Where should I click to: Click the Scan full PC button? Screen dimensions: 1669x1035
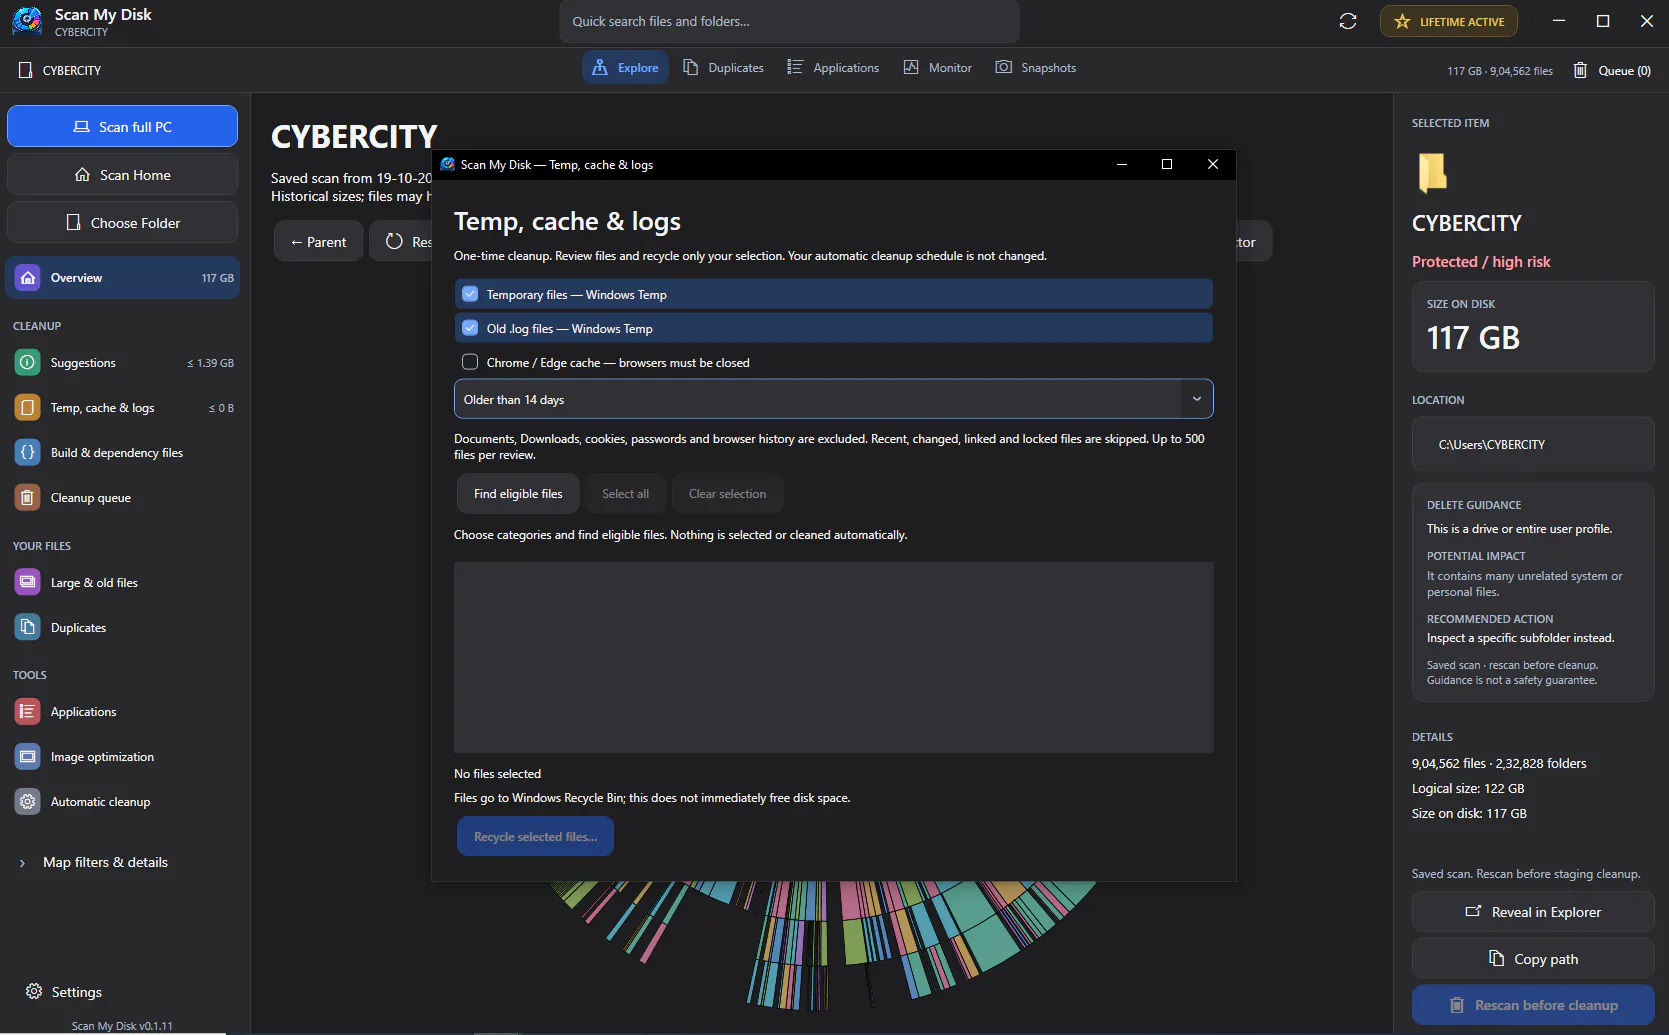(x=122, y=127)
